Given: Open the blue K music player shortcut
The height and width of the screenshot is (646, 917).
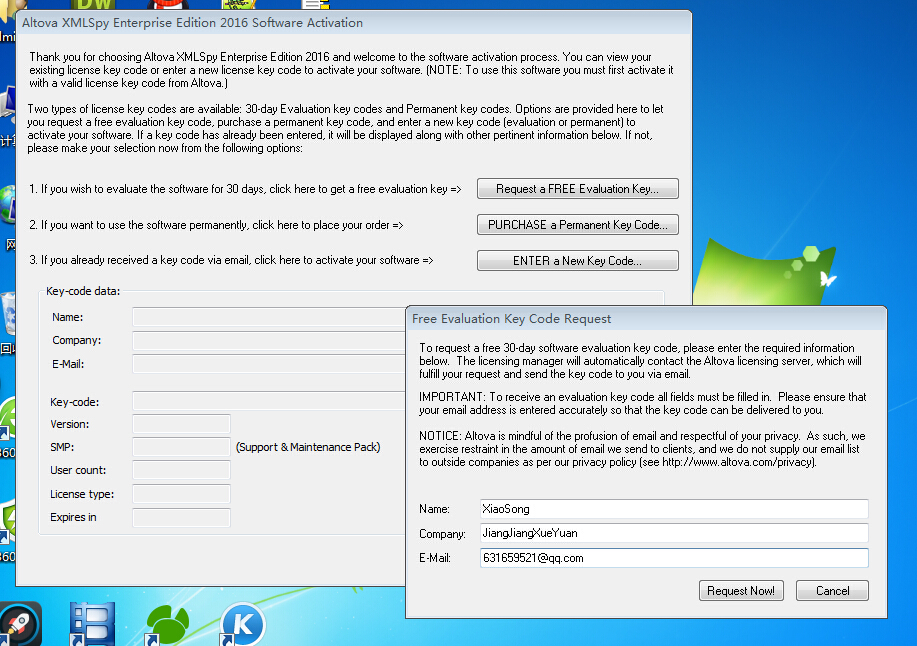Looking at the screenshot, I should [243, 624].
